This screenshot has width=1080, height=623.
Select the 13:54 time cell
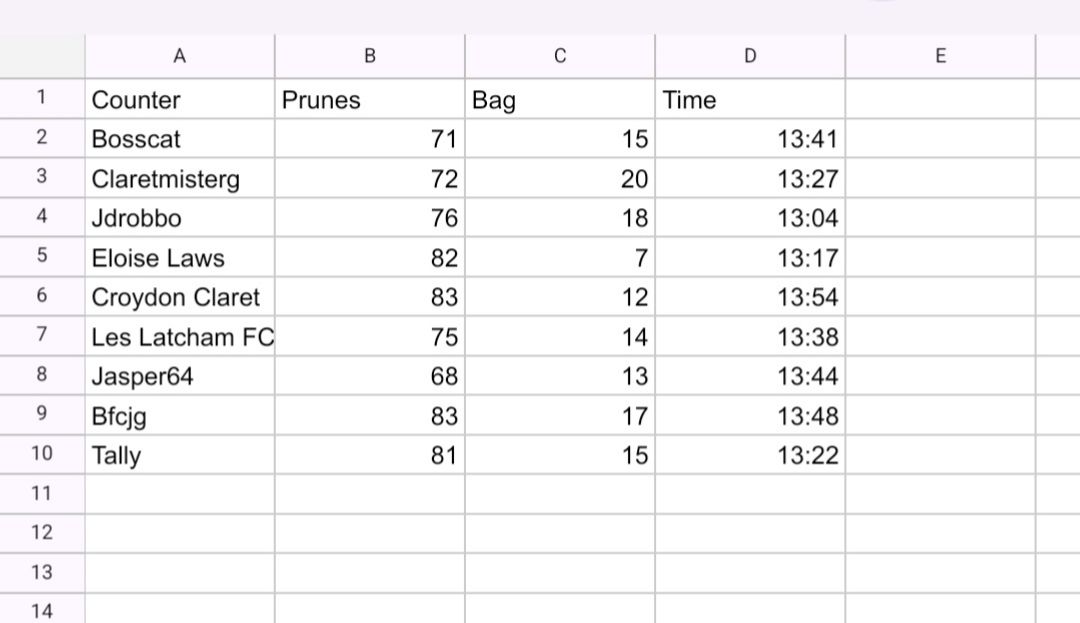click(x=750, y=297)
